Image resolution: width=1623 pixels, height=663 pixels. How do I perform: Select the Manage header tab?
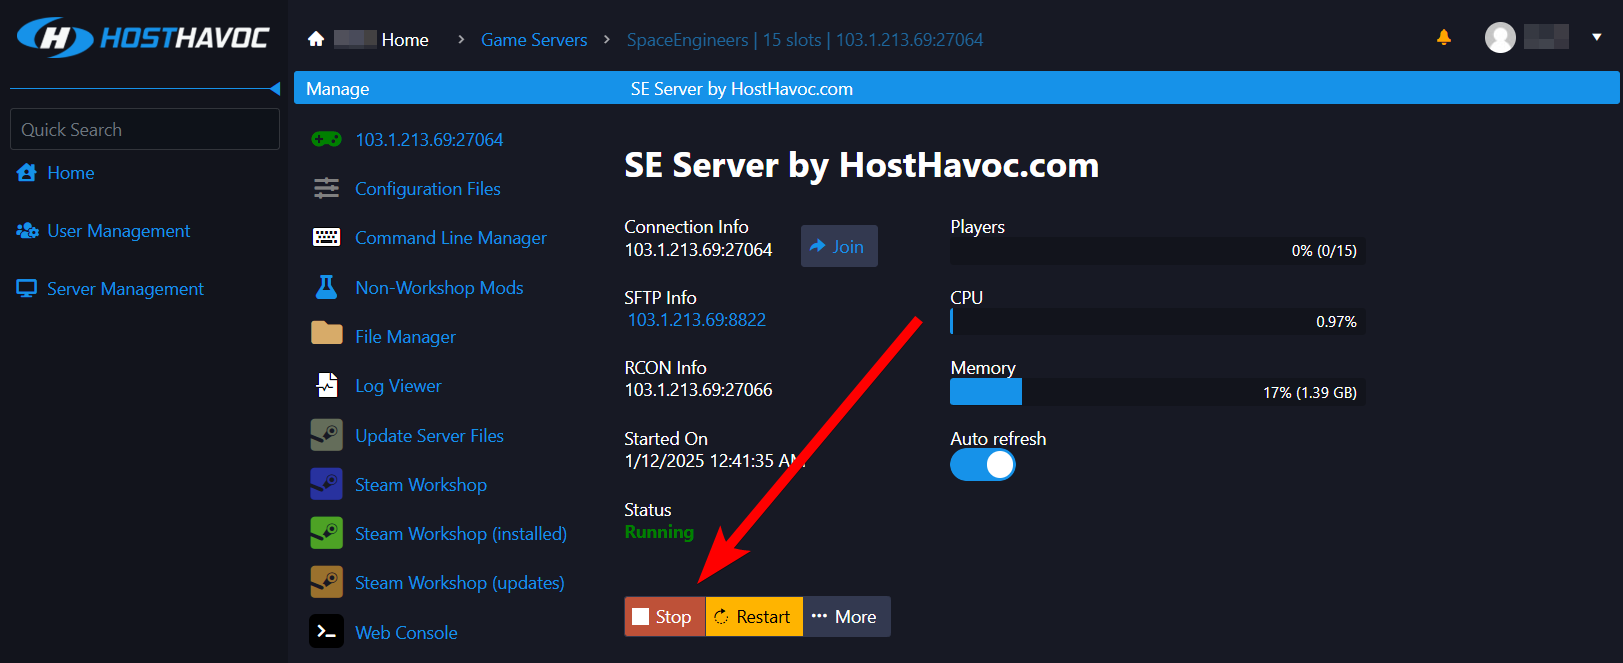pyautogui.click(x=337, y=89)
